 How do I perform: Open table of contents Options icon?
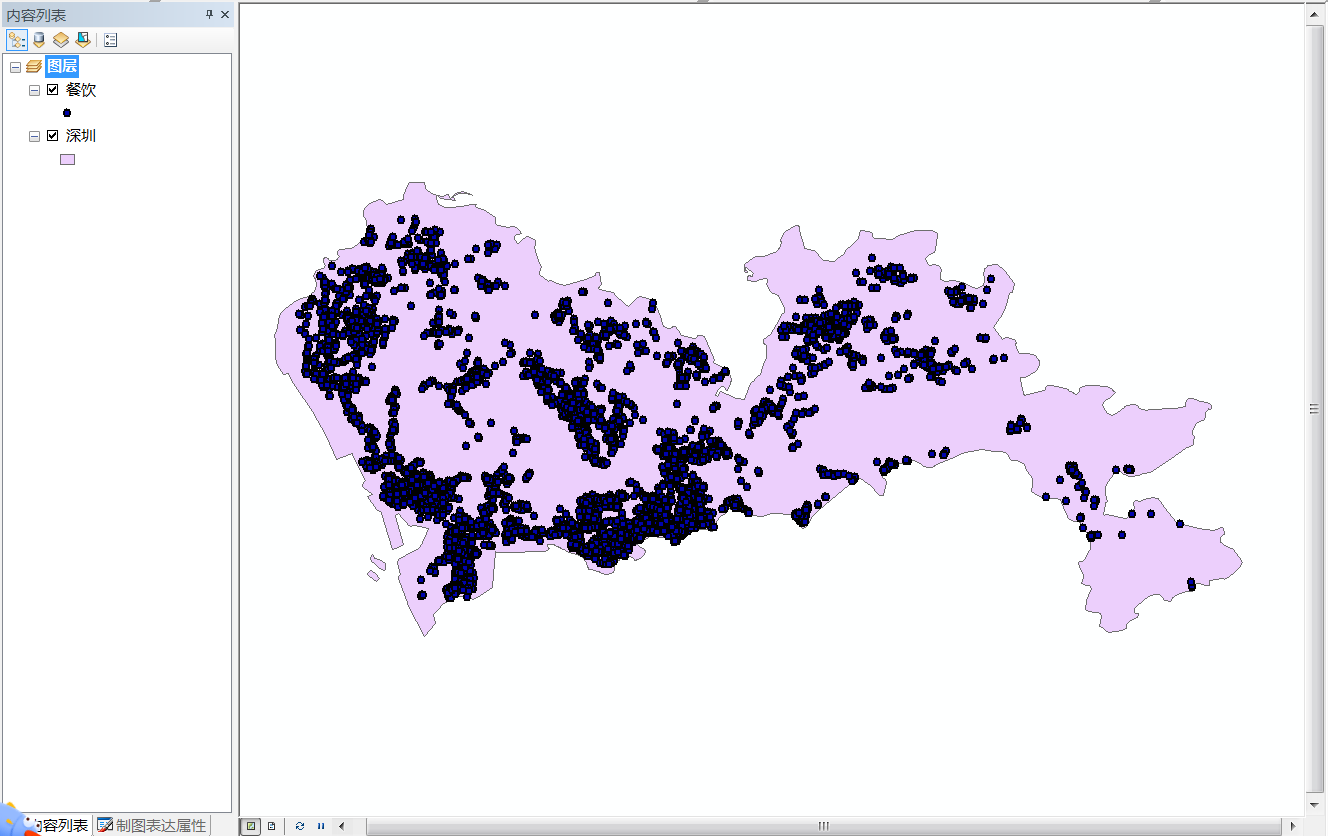[110, 40]
